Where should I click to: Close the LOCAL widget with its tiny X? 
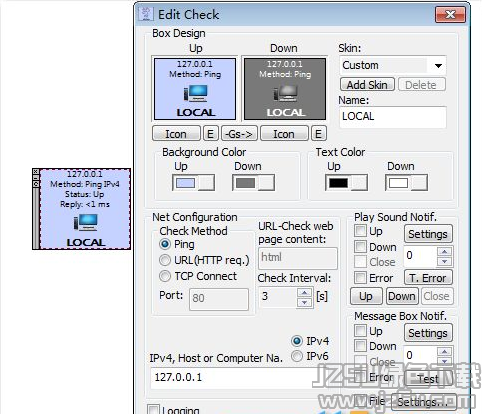pos(36,172)
